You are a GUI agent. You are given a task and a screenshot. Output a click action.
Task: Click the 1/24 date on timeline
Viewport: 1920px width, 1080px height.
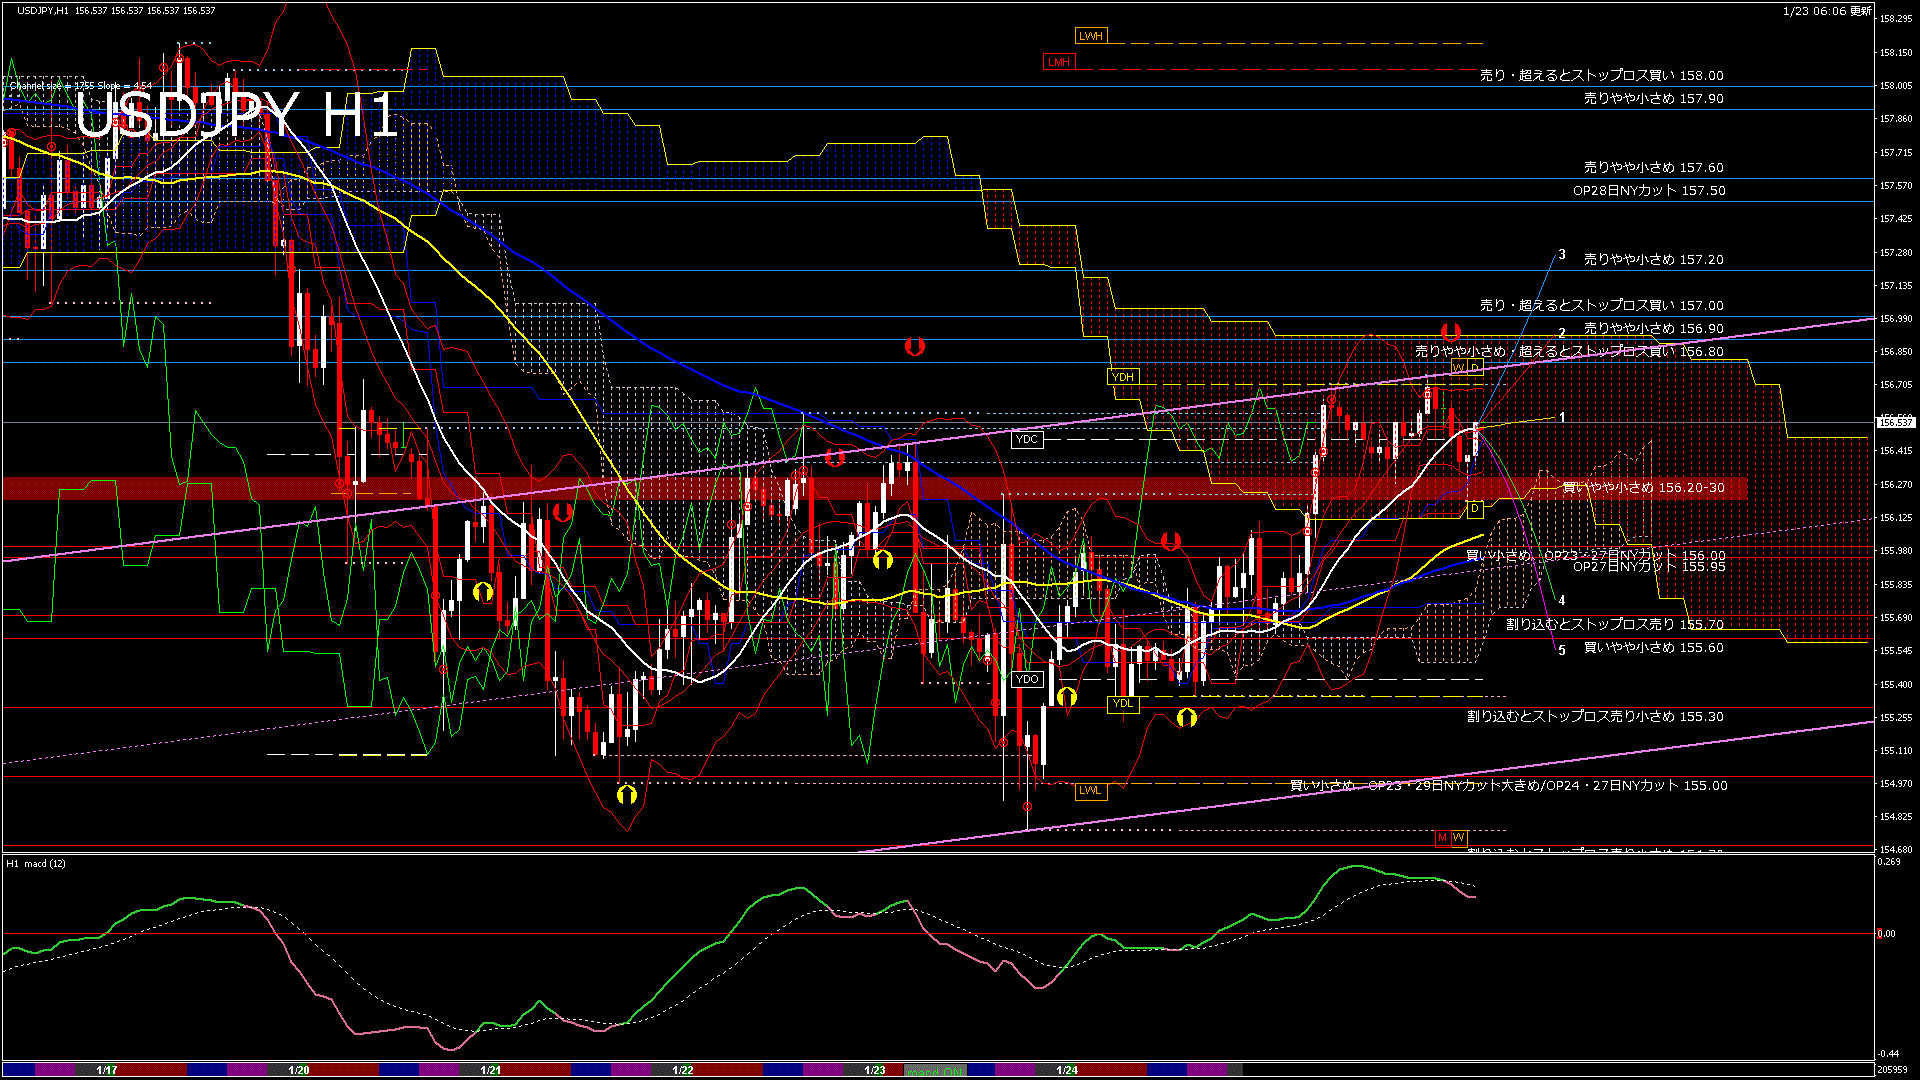pos(1067,1070)
